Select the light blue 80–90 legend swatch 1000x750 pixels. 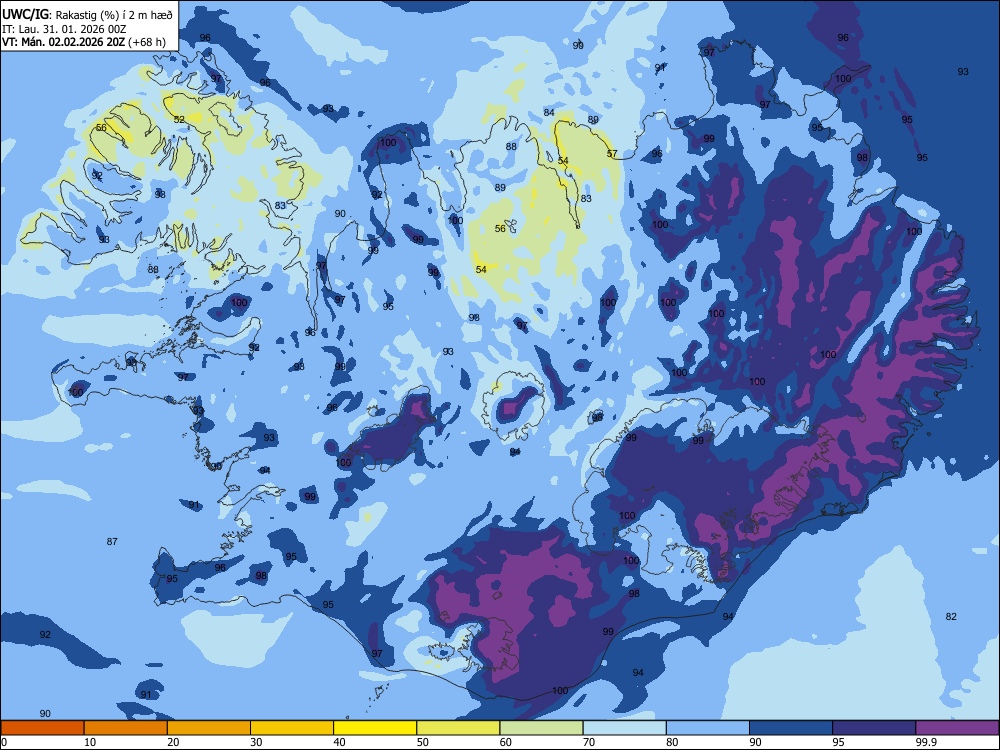708,728
